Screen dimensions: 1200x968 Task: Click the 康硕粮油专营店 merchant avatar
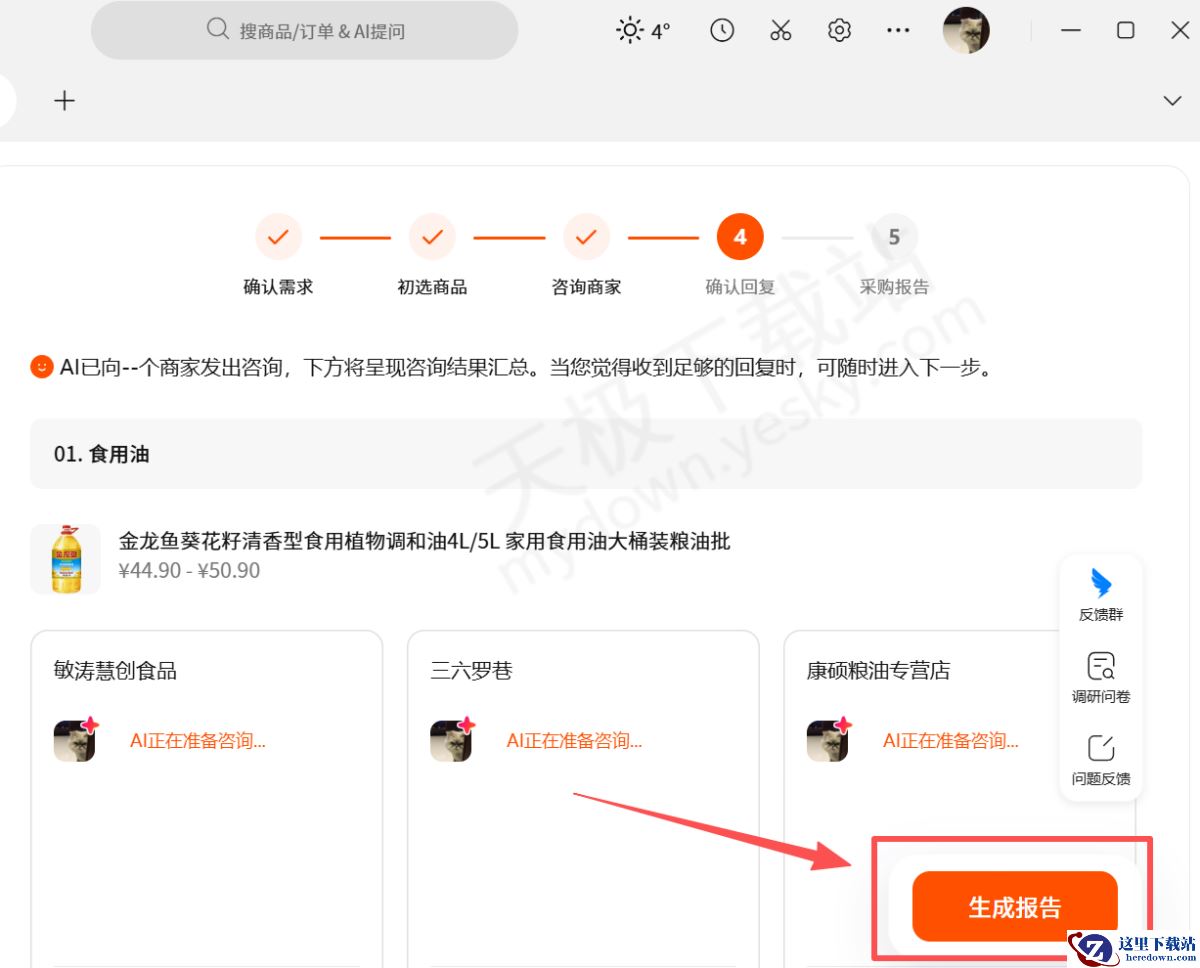[828, 740]
